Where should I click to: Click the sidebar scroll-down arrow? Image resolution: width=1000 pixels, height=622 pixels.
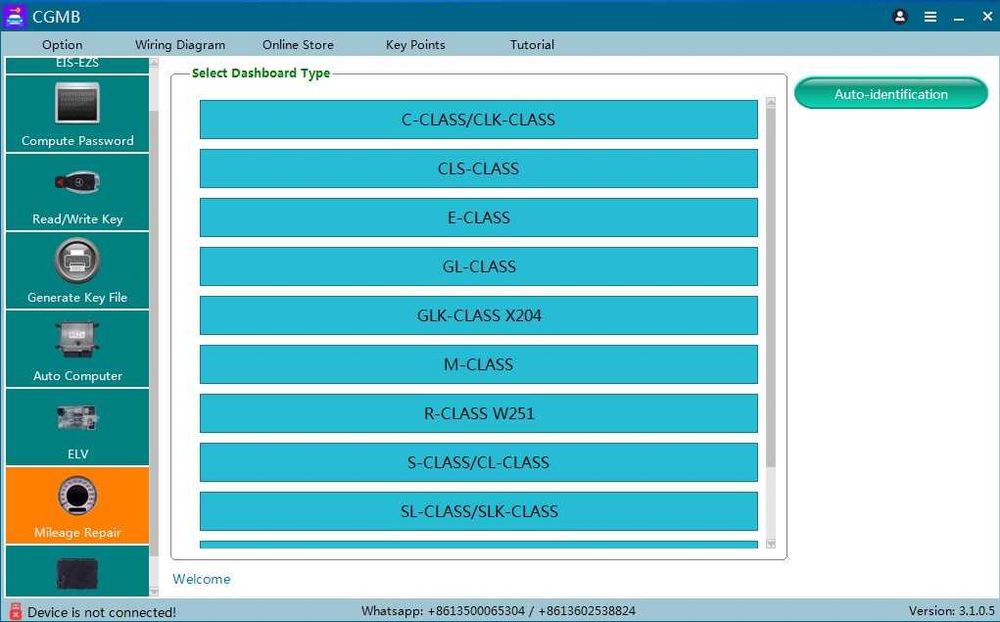point(154,591)
